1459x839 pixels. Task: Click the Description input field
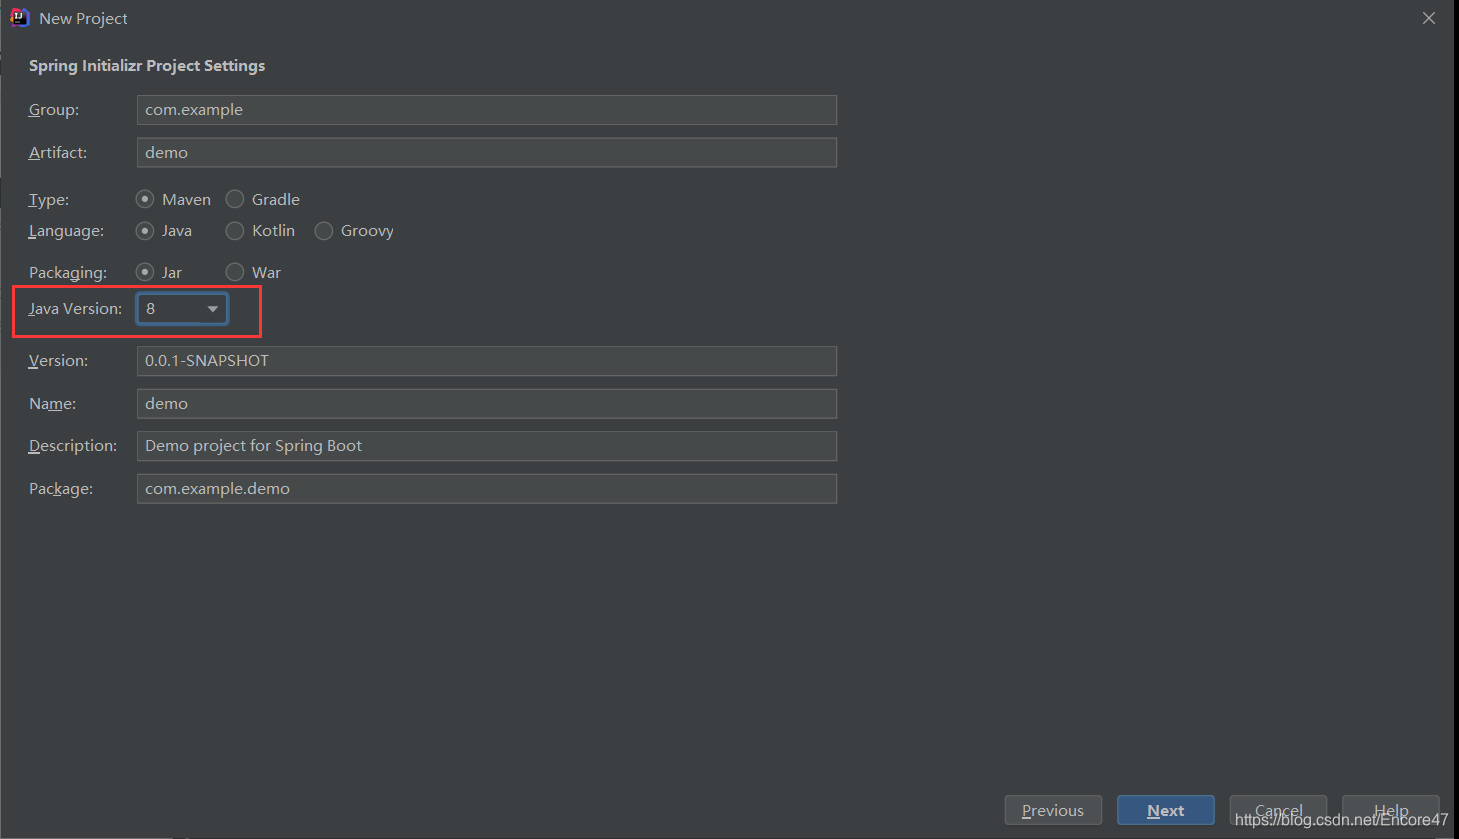[x=486, y=446]
